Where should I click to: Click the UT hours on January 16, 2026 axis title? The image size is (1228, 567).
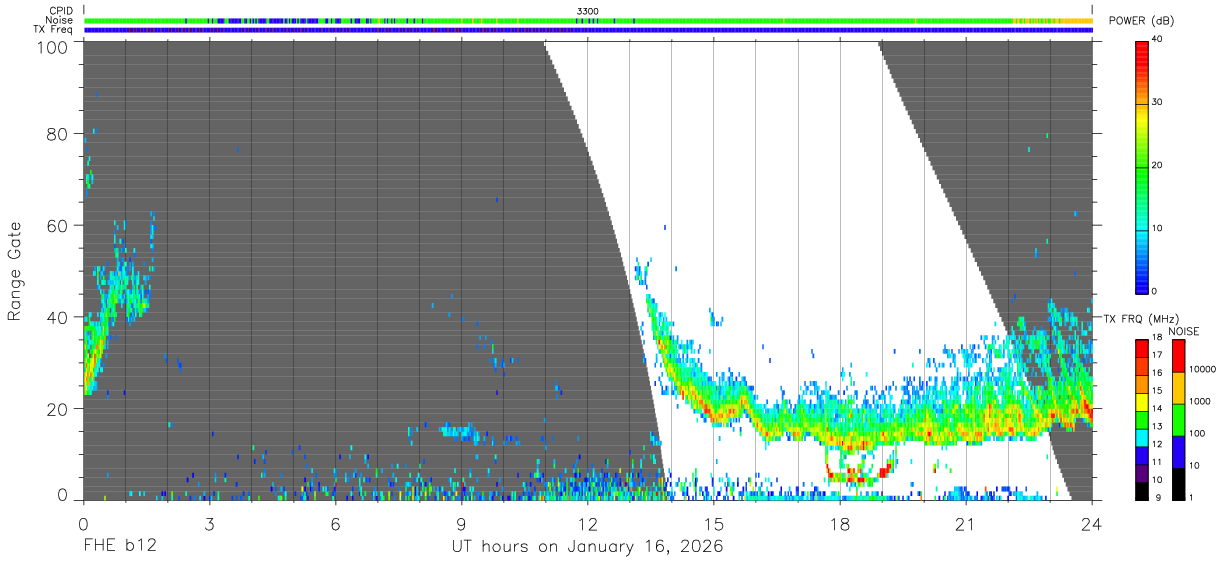pyautogui.click(x=588, y=546)
